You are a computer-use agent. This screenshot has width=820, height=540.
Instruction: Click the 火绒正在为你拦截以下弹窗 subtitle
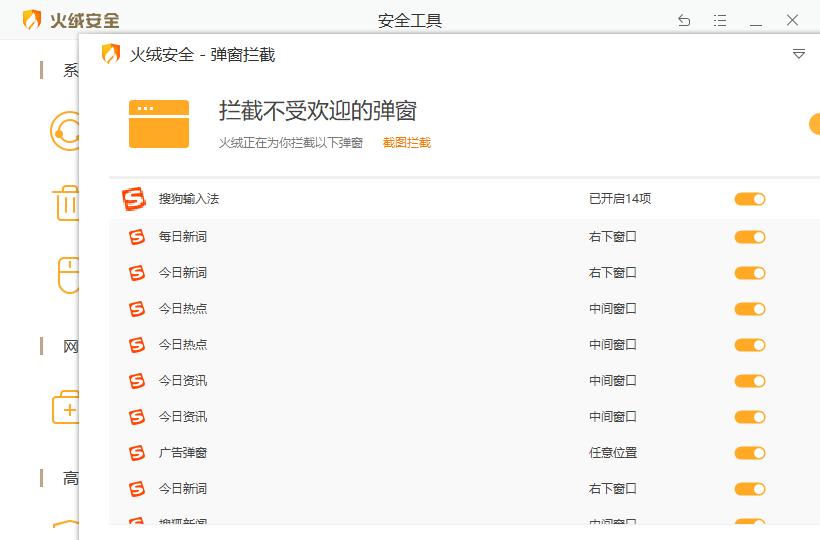pyautogui.click(x=291, y=143)
